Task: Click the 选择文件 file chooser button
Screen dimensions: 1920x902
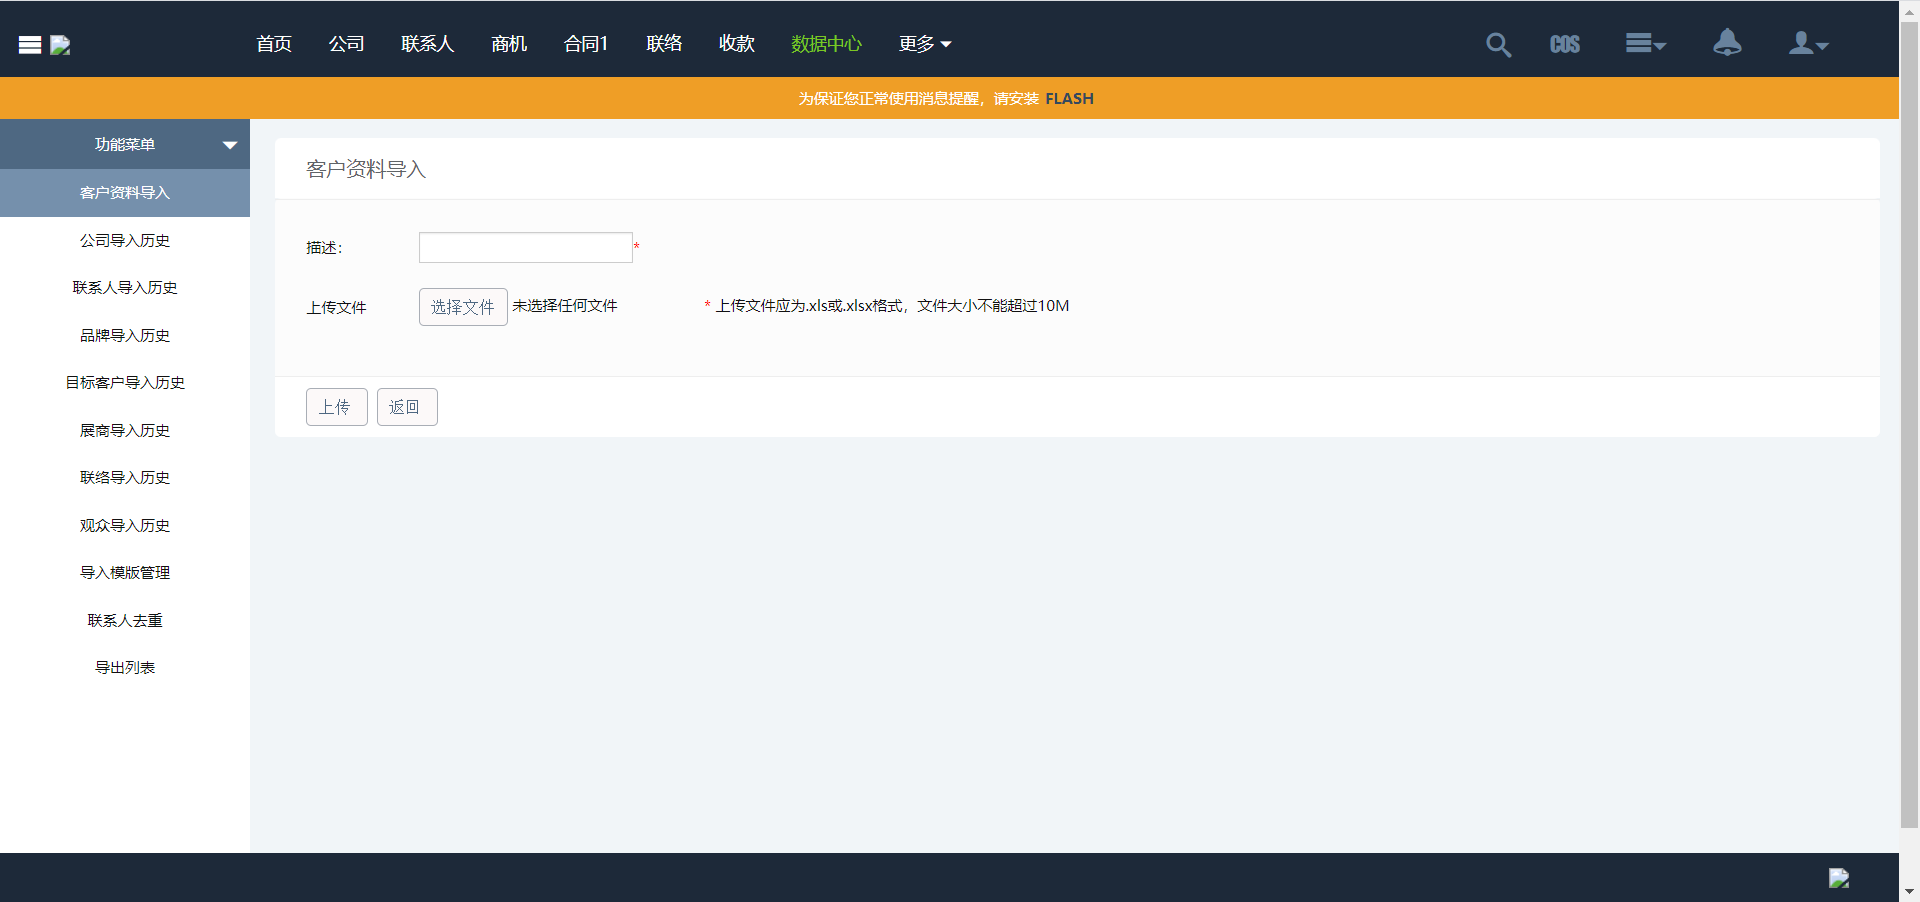Action: coord(463,307)
